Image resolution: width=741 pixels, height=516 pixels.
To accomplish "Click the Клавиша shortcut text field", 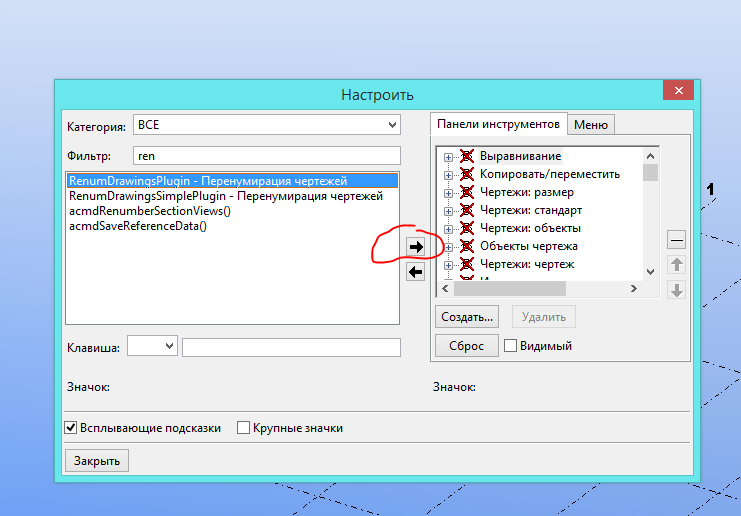I will [291, 347].
